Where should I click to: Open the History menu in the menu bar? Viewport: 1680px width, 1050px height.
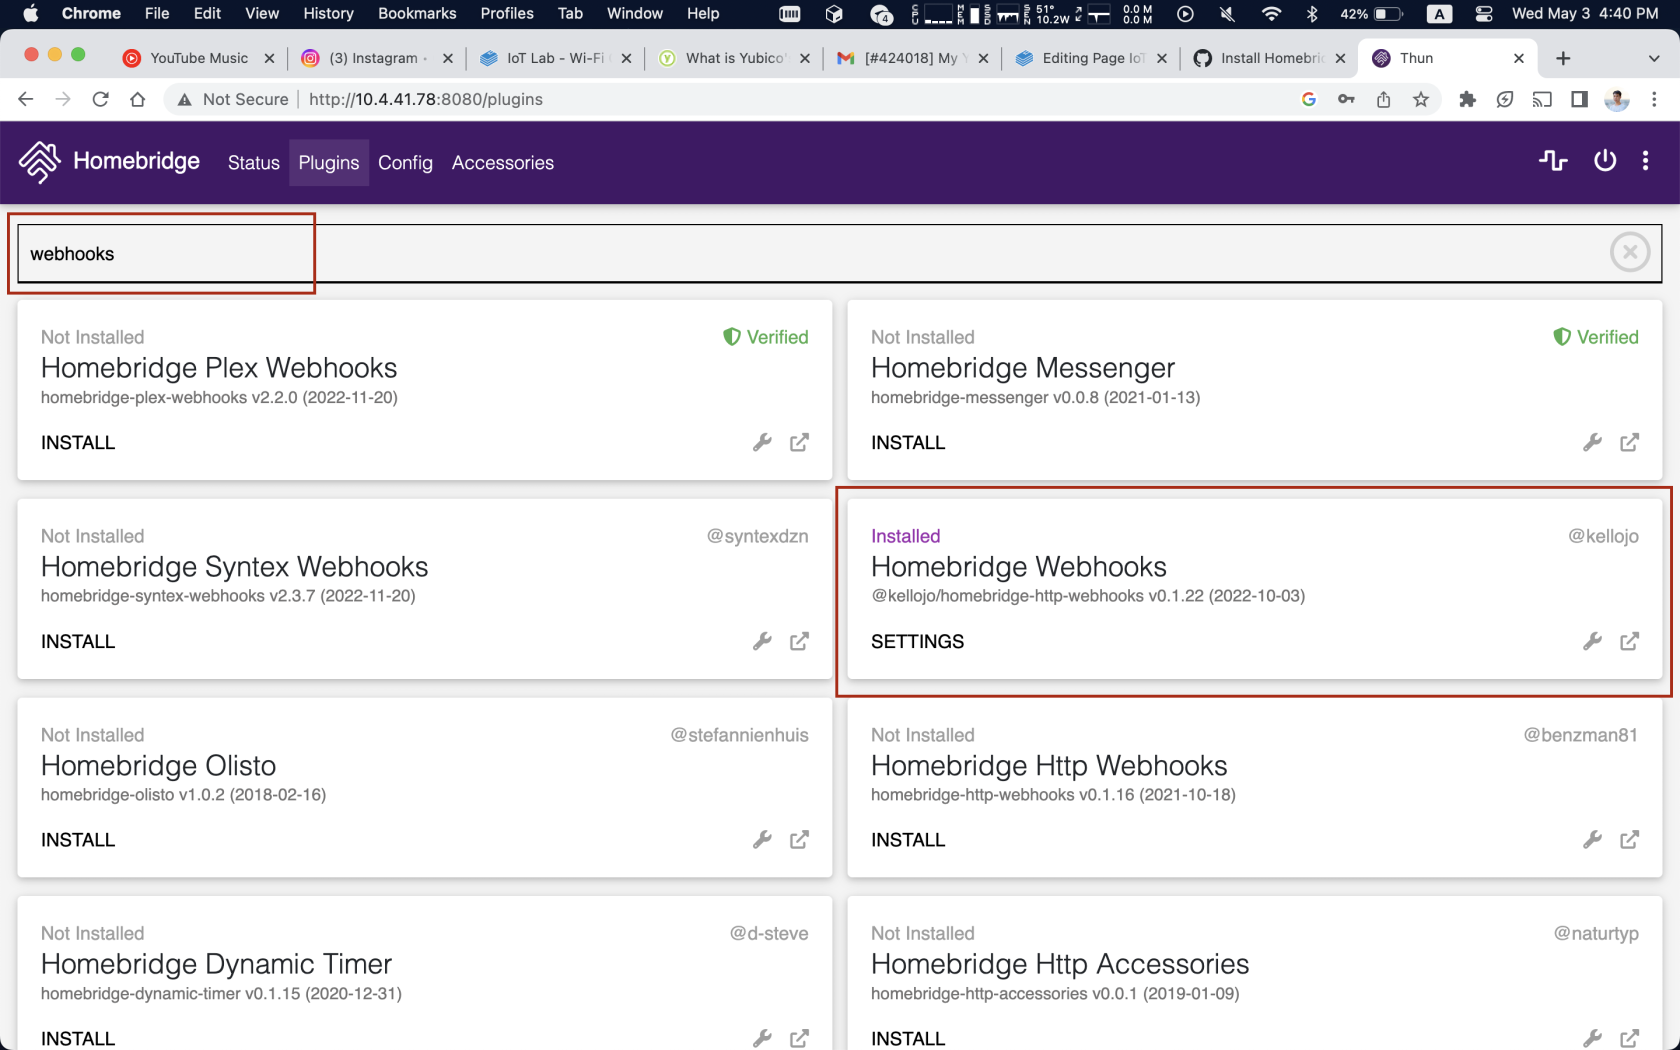pyautogui.click(x=329, y=13)
